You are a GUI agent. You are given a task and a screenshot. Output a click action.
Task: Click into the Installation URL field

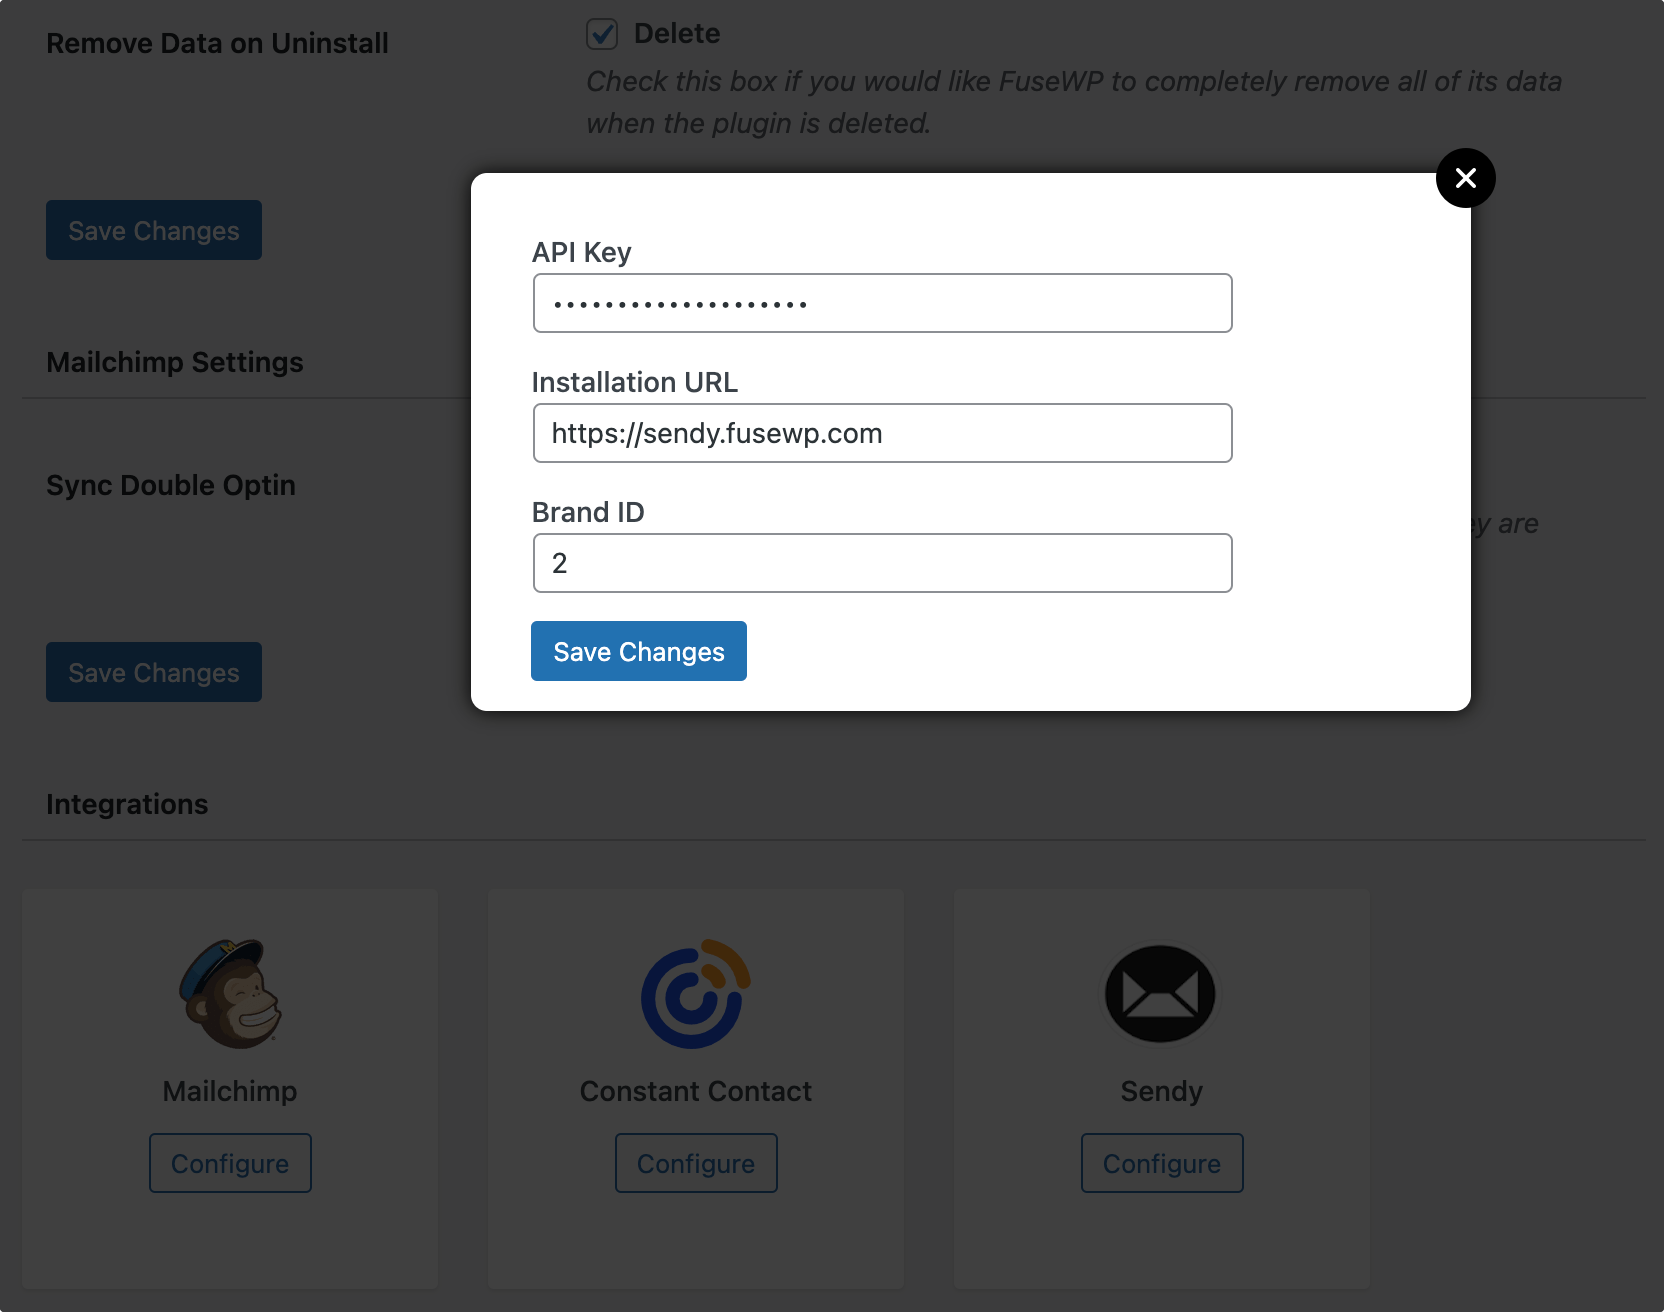[883, 433]
